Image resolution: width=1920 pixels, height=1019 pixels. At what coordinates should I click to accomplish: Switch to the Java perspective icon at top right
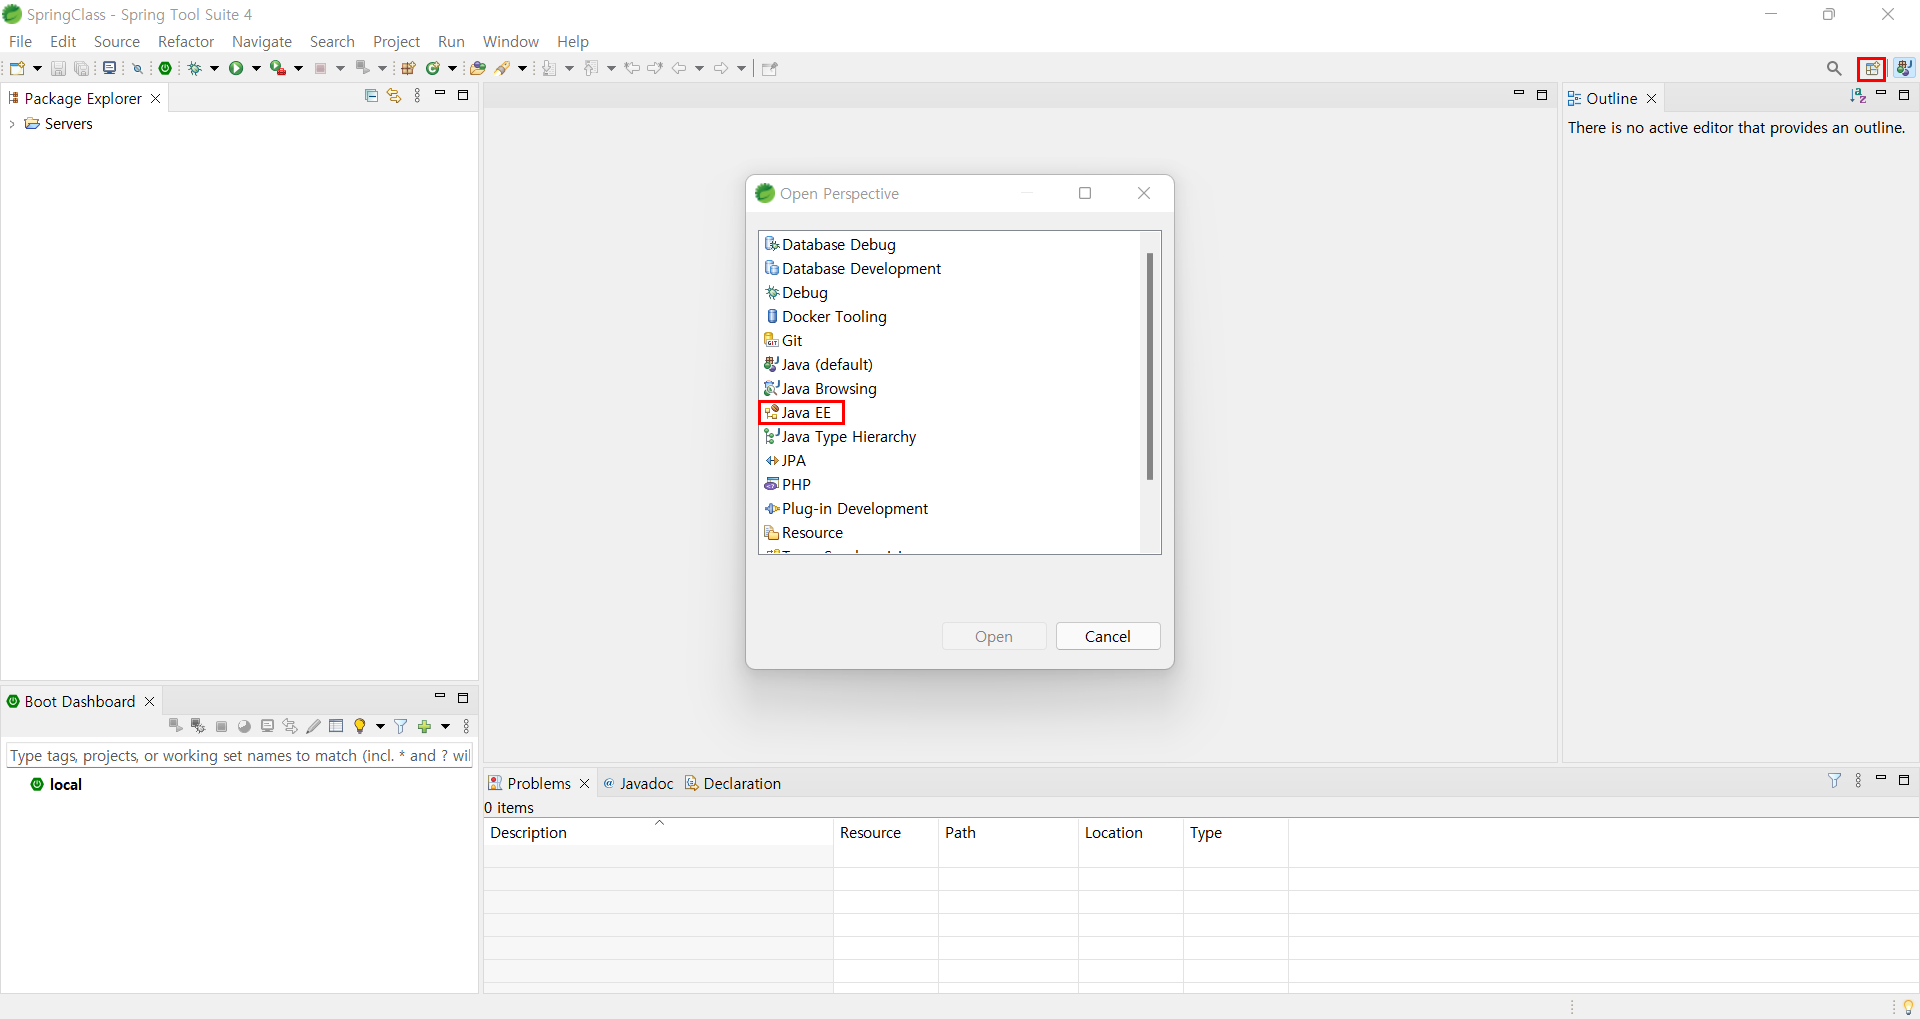(x=1904, y=68)
